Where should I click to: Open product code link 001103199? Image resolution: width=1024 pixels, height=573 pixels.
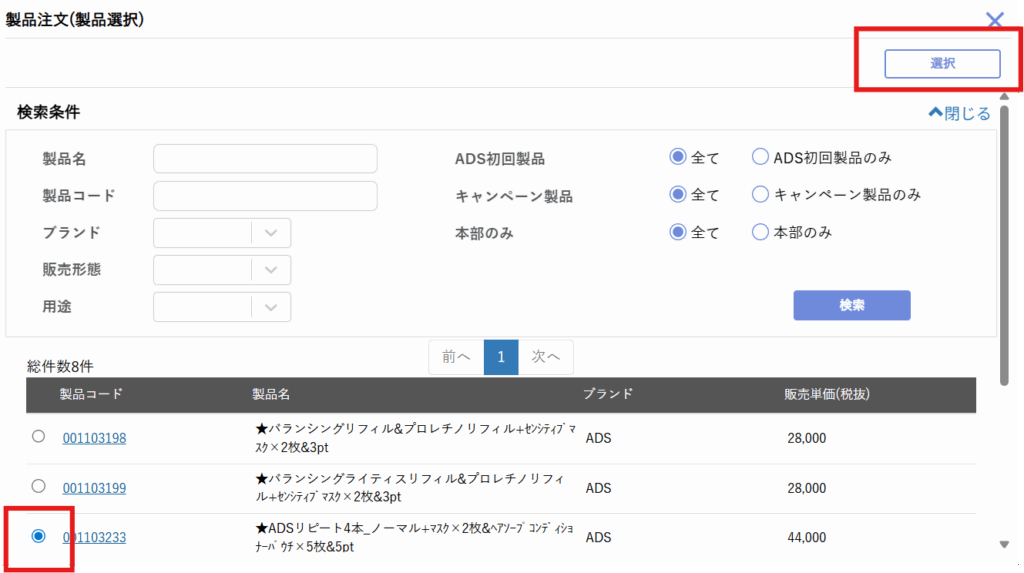tap(94, 489)
